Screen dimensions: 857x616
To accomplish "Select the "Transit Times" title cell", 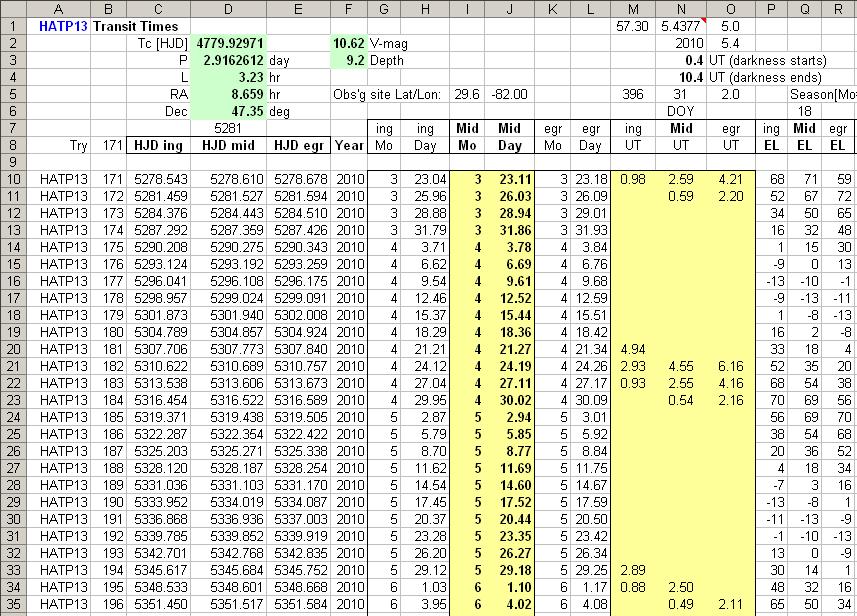I will coord(136,26).
